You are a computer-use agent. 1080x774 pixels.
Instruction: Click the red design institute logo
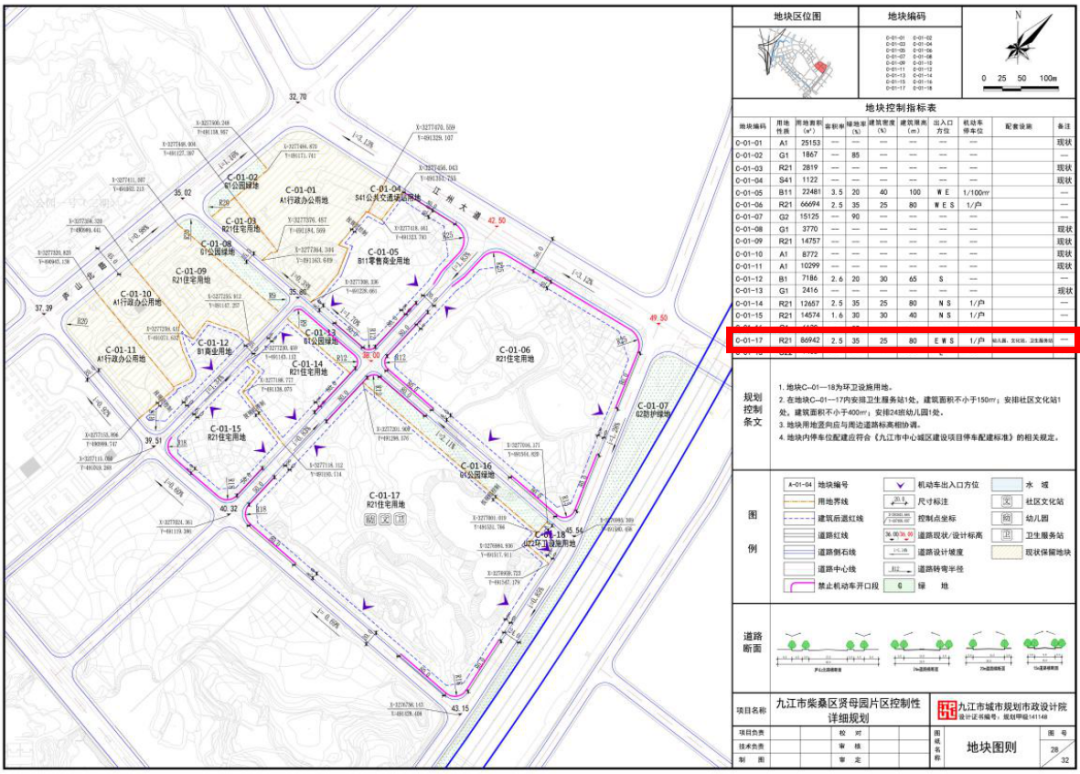[x=947, y=709]
